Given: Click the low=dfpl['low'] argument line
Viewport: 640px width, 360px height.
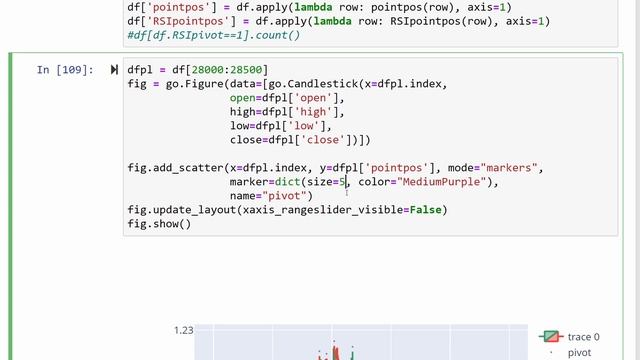Looking at the screenshot, I should (x=281, y=126).
